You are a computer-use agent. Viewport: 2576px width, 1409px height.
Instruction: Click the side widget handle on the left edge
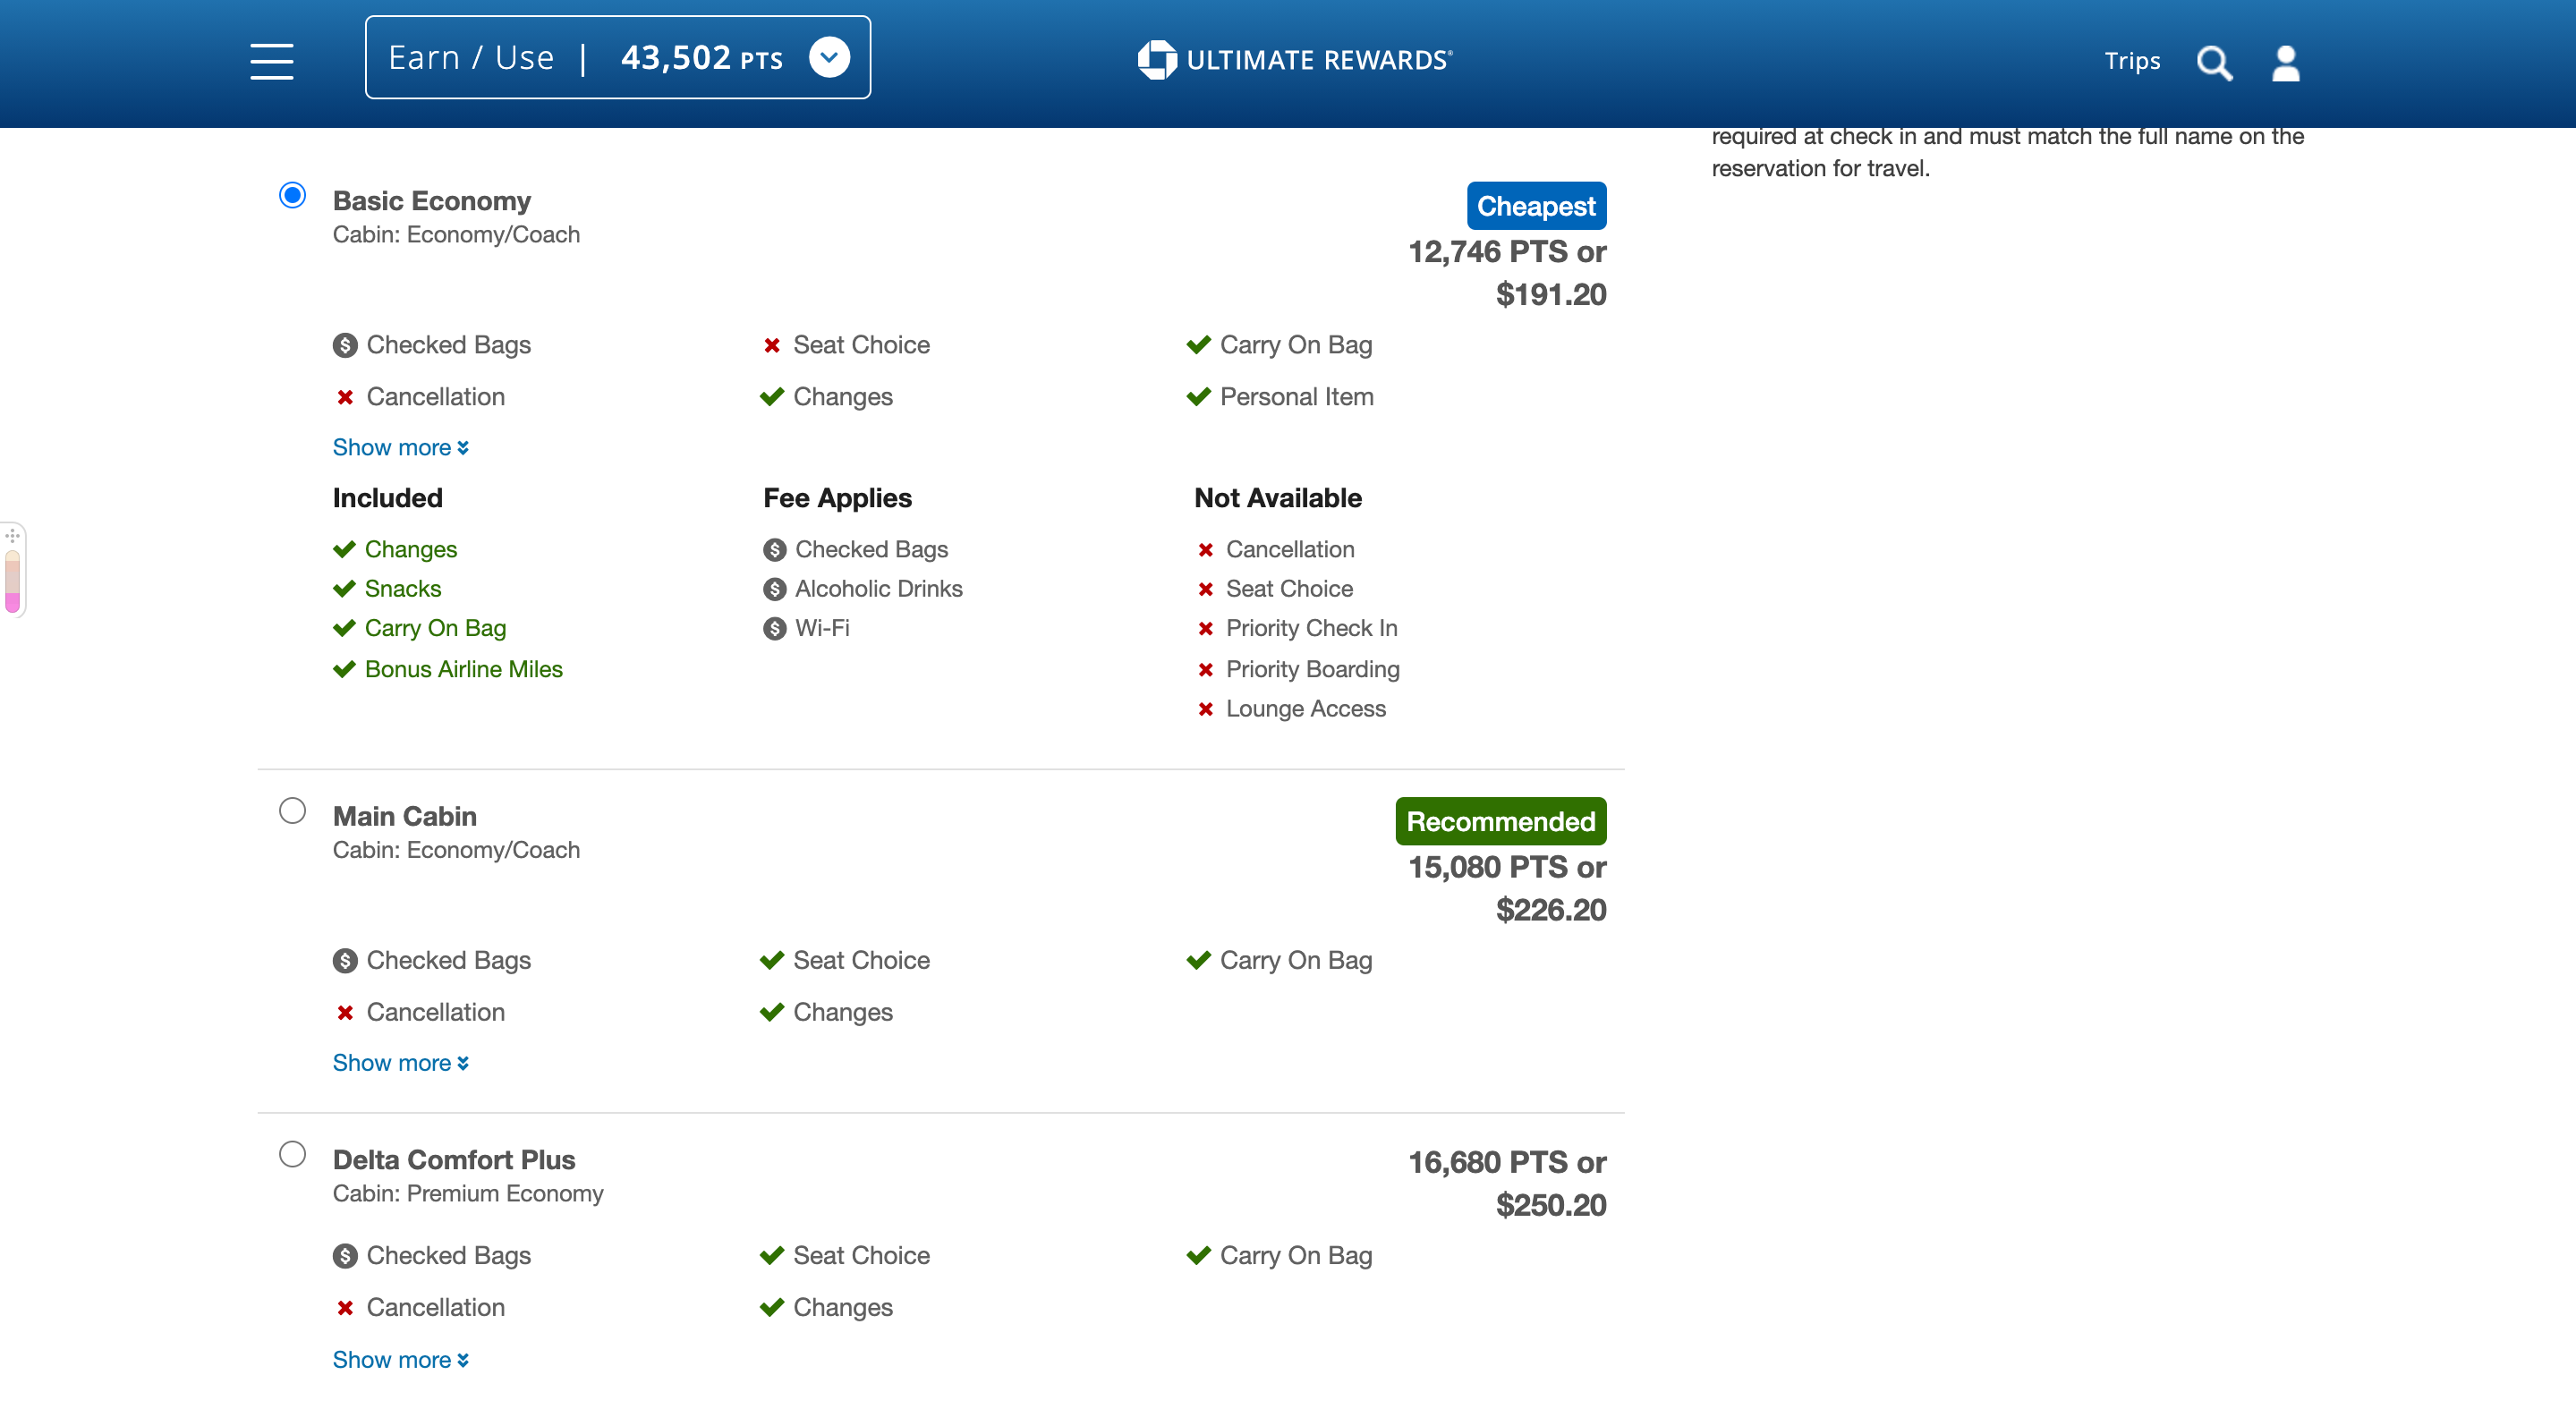point(13,571)
